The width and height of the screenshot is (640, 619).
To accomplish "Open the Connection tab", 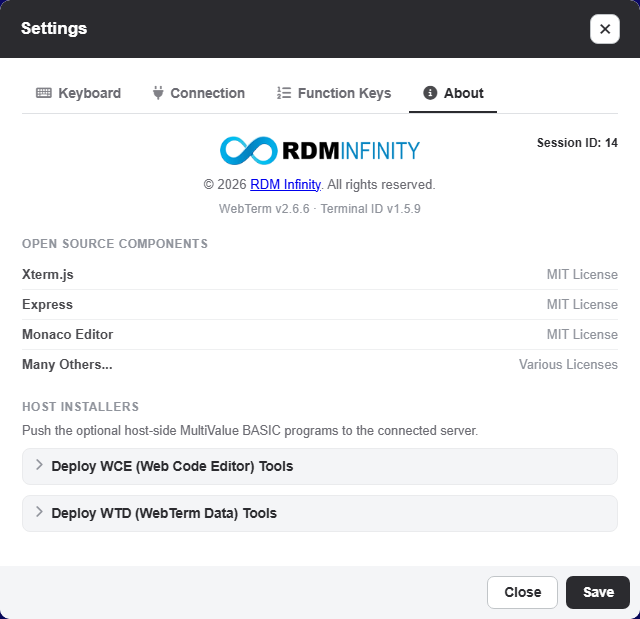I will [199, 93].
